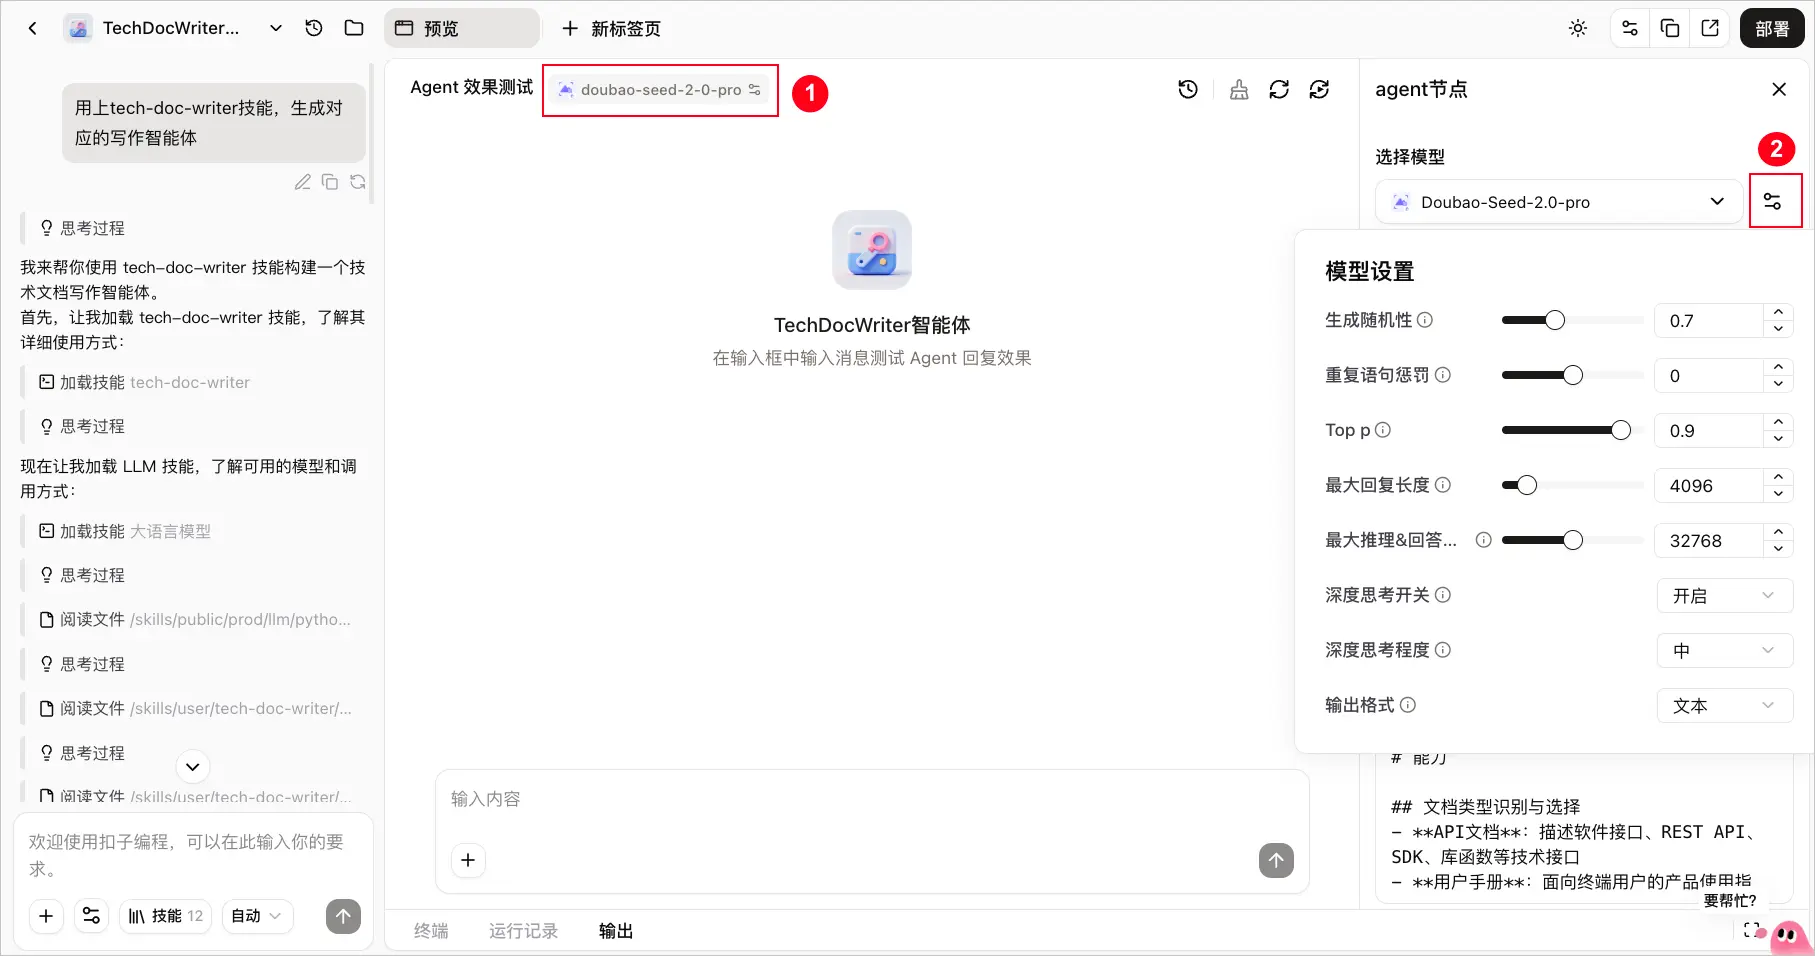
Task: Switch to the 终端 tab
Action: coord(431,931)
